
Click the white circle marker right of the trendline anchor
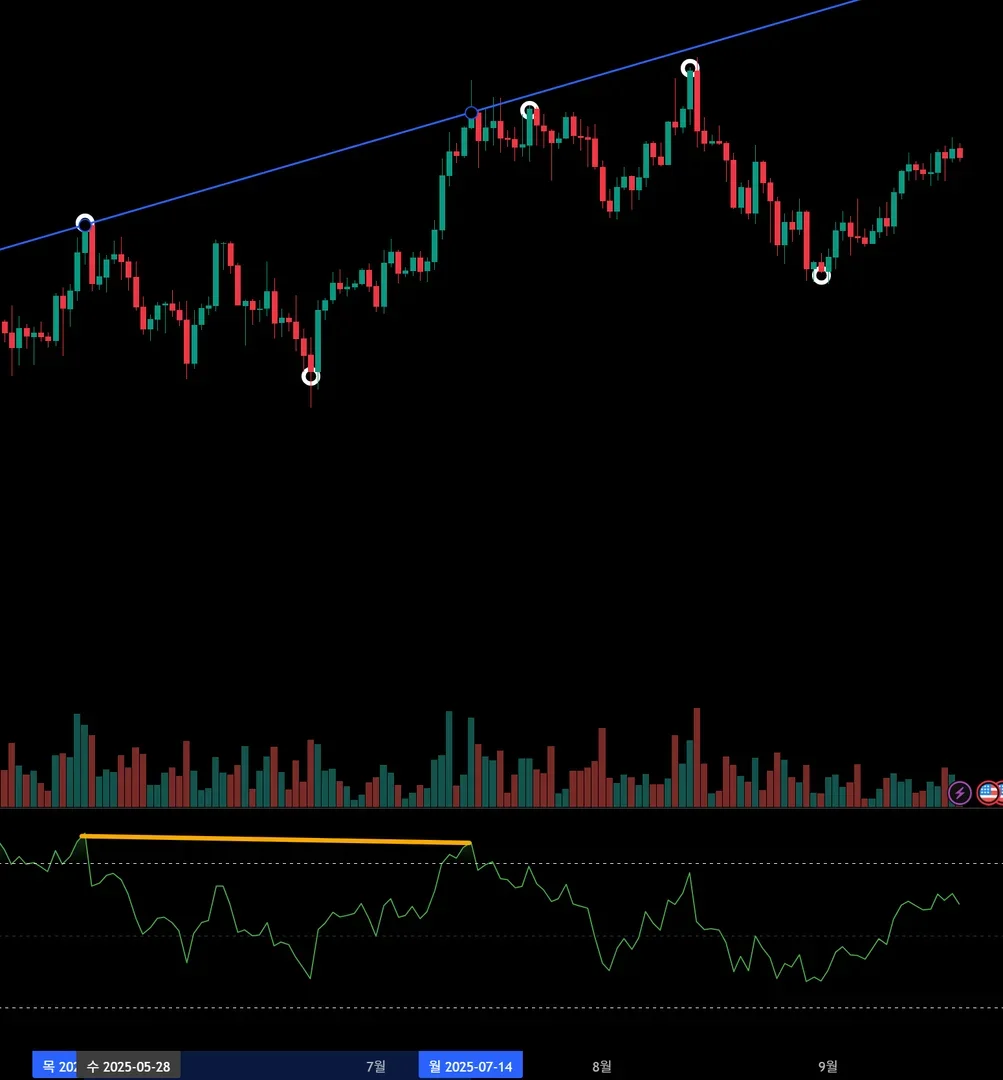529,110
